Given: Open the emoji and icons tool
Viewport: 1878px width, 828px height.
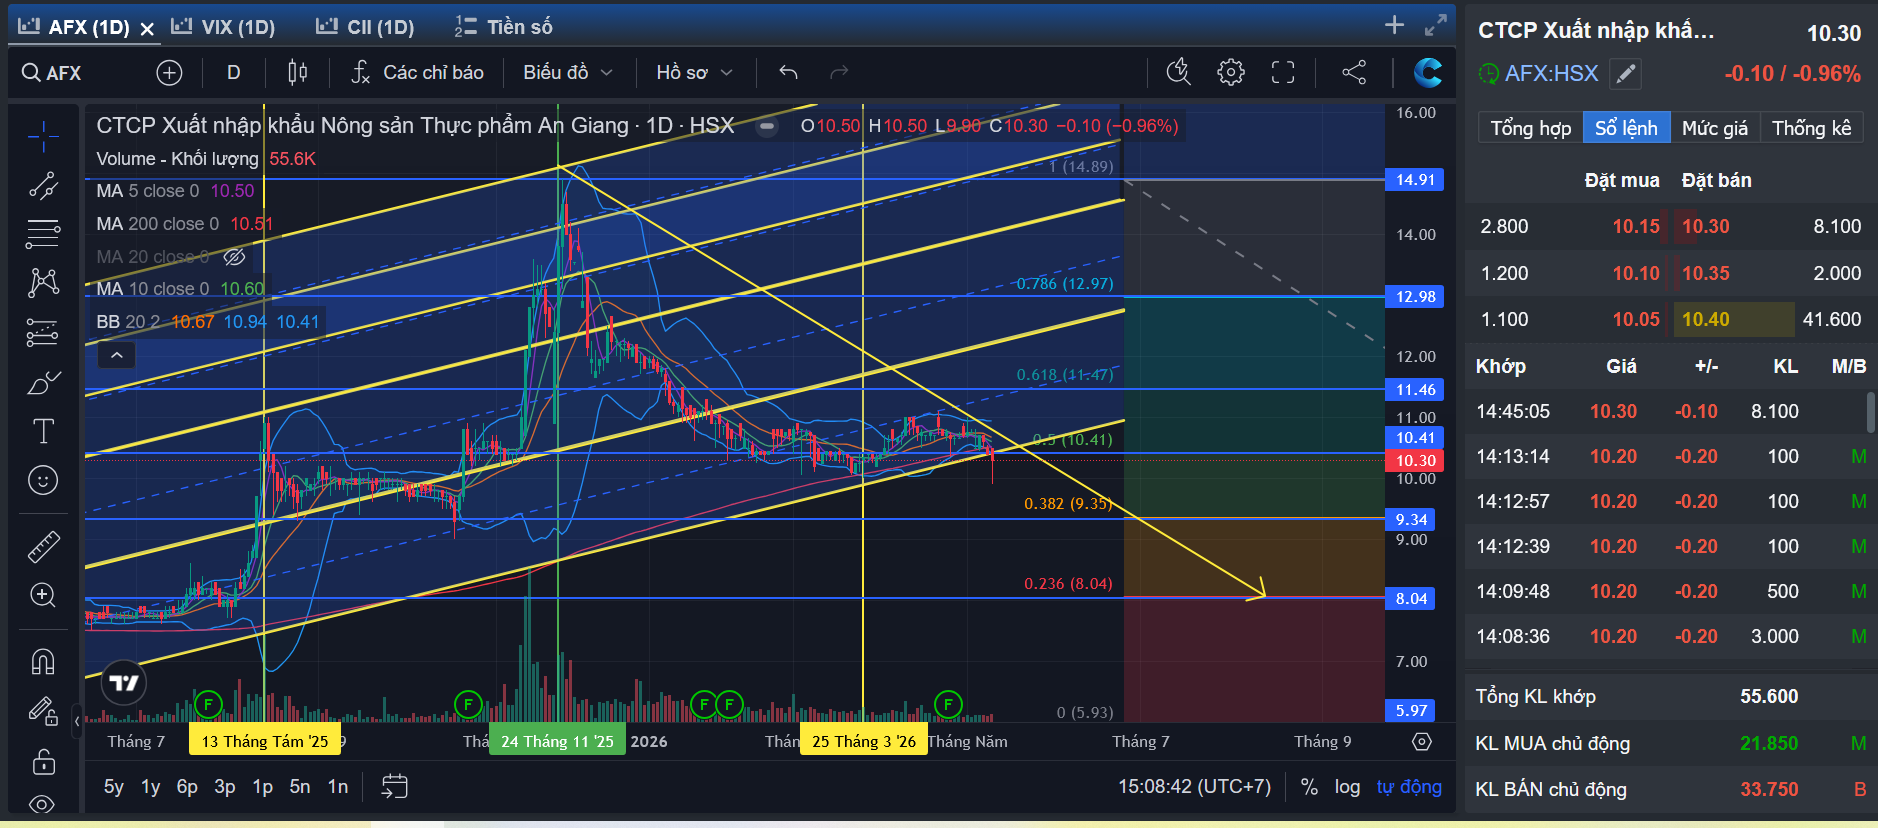Looking at the screenshot, I should pos(43,481).
